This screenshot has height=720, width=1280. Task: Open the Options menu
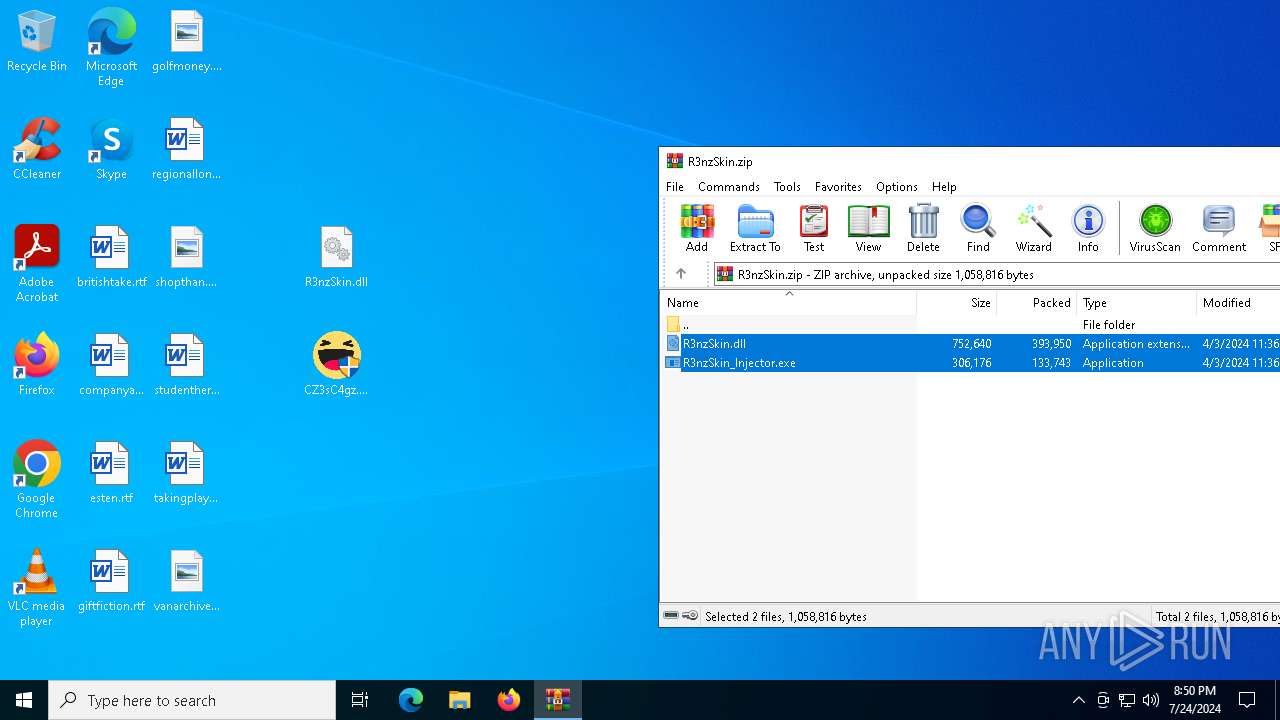tap(896, 187)
